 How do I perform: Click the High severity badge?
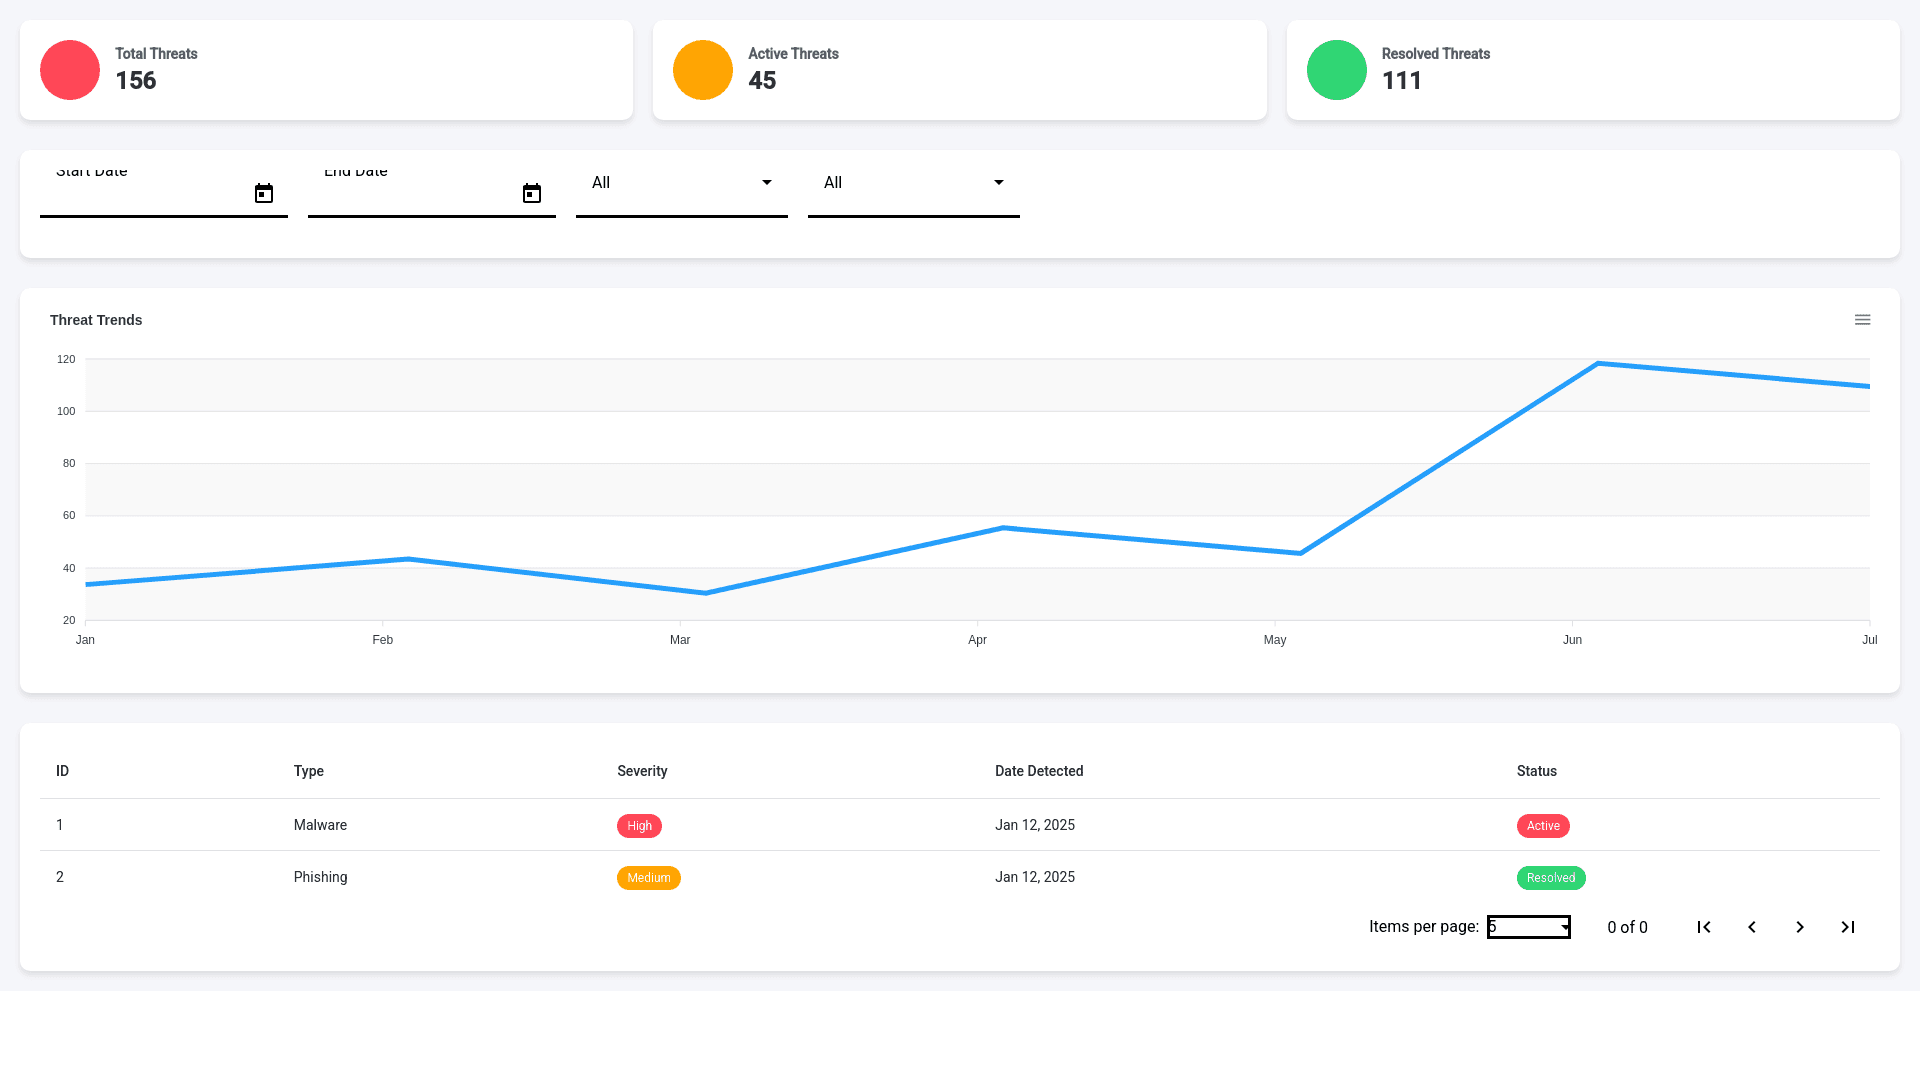[x=639, y=826]
